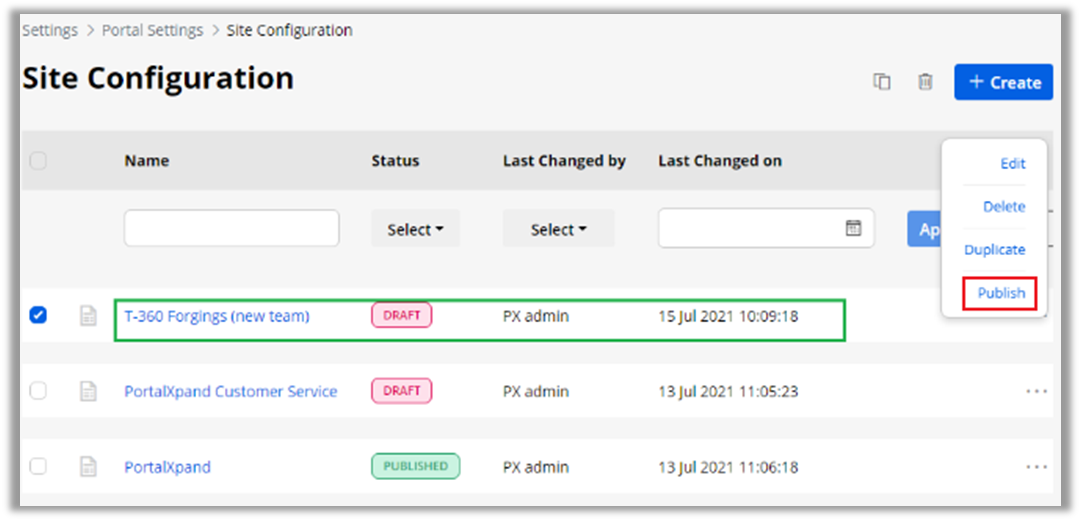The width and height of the screenshot is (1082, 521).
Task: Open the T-360 Forgings (new team) link
Action: [217, 316]
